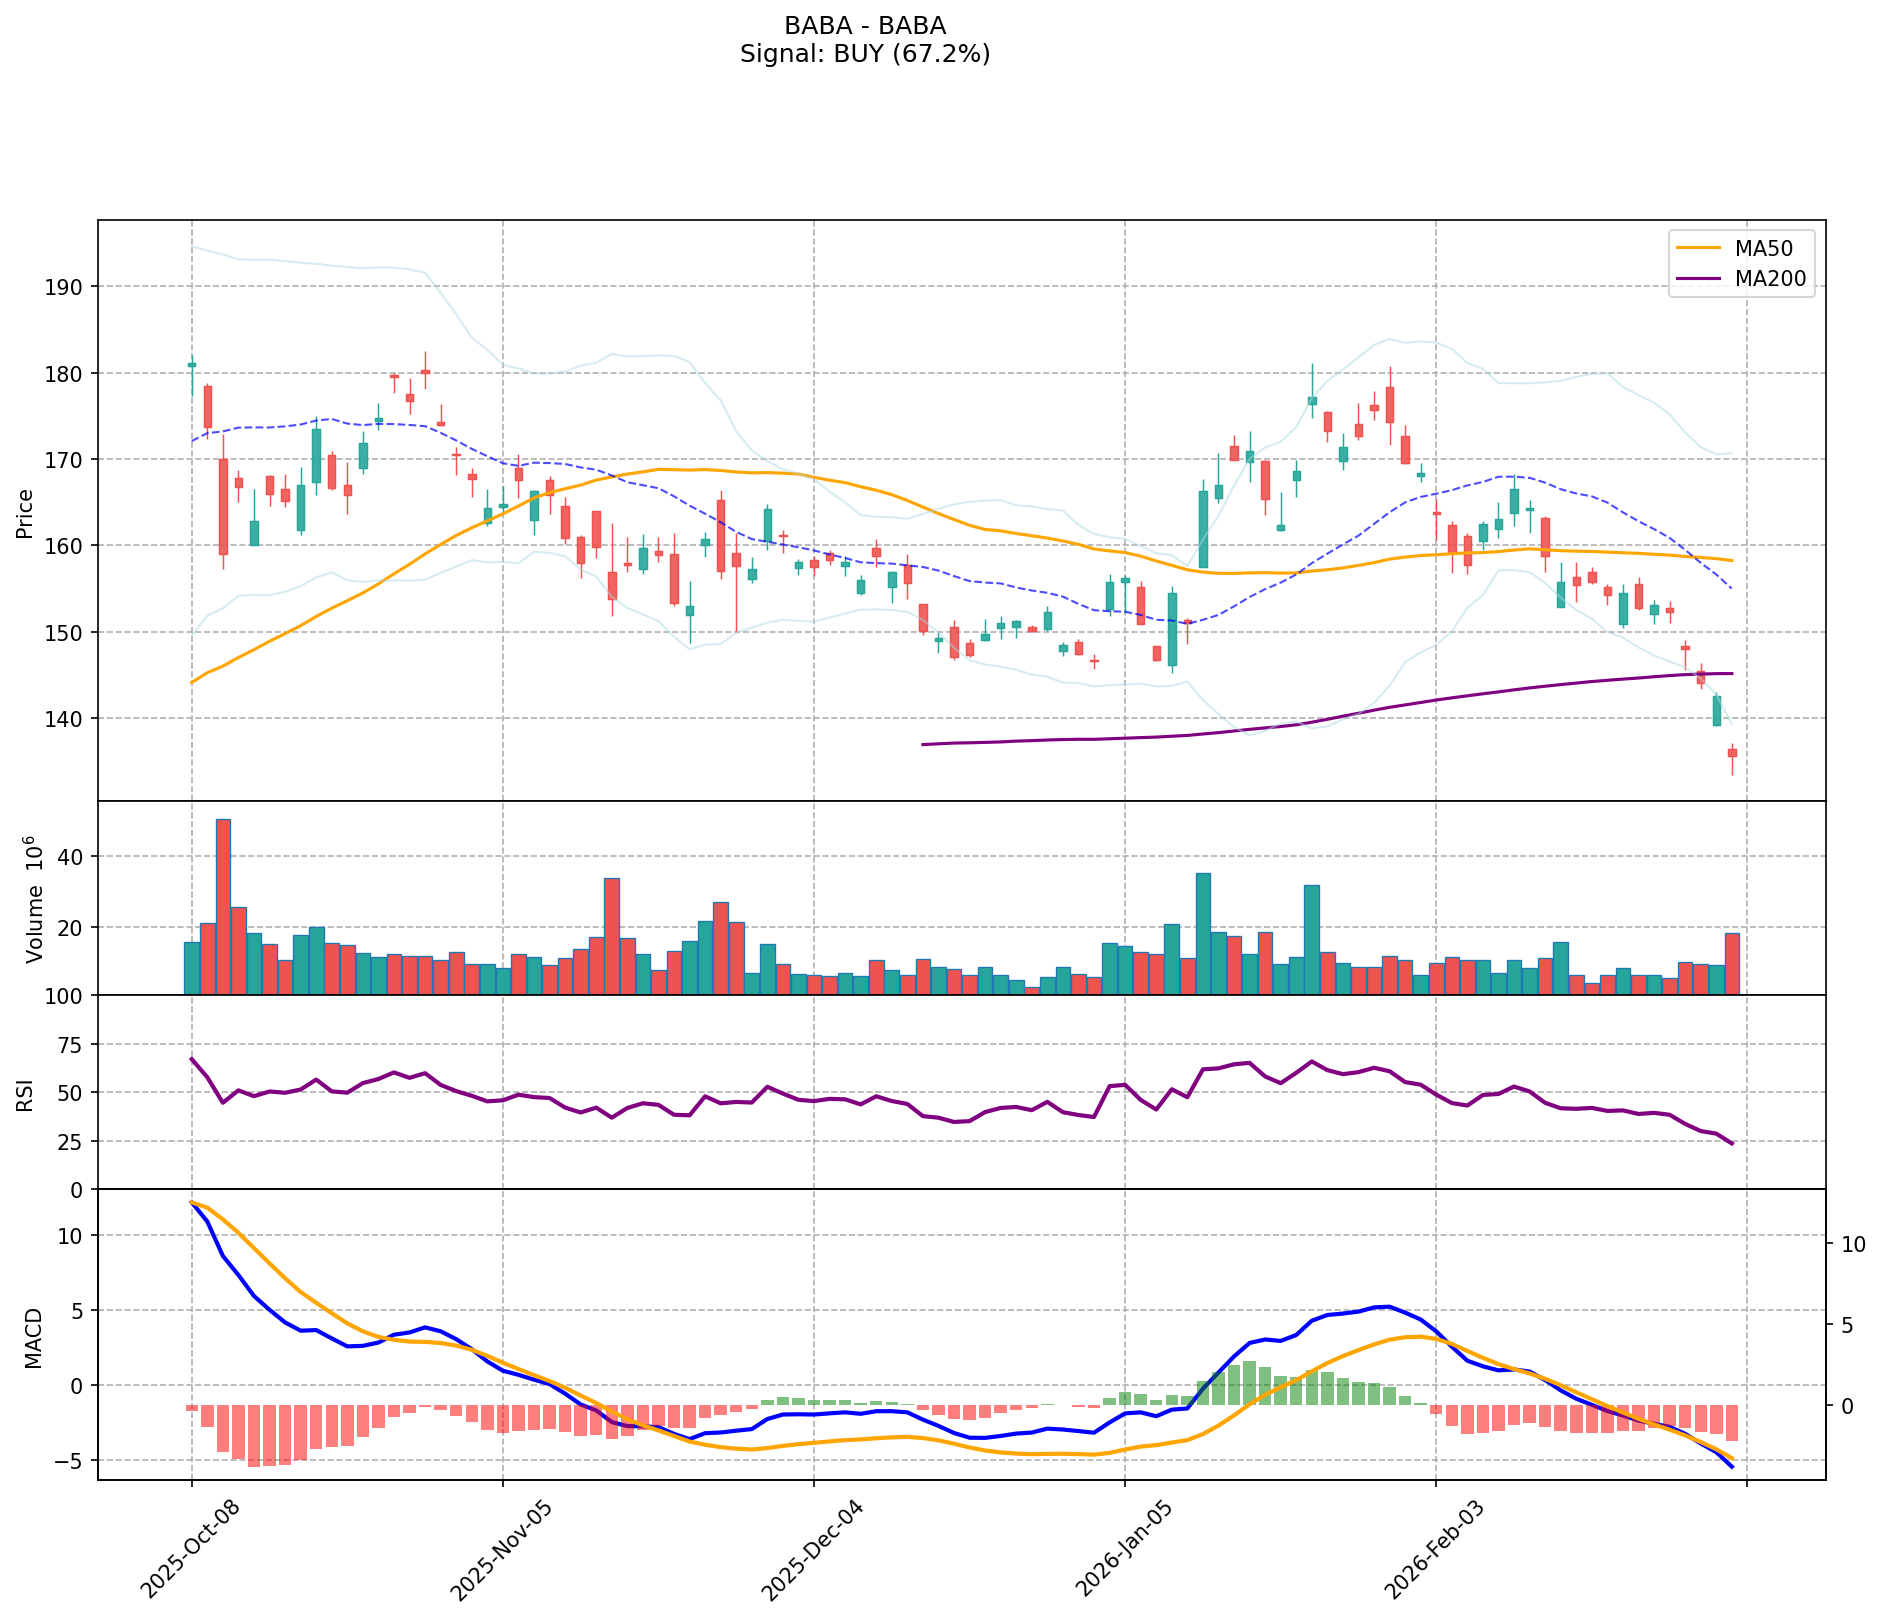Select the Volume axis label
This screenshot has height=1619, width=1881.
35,899
